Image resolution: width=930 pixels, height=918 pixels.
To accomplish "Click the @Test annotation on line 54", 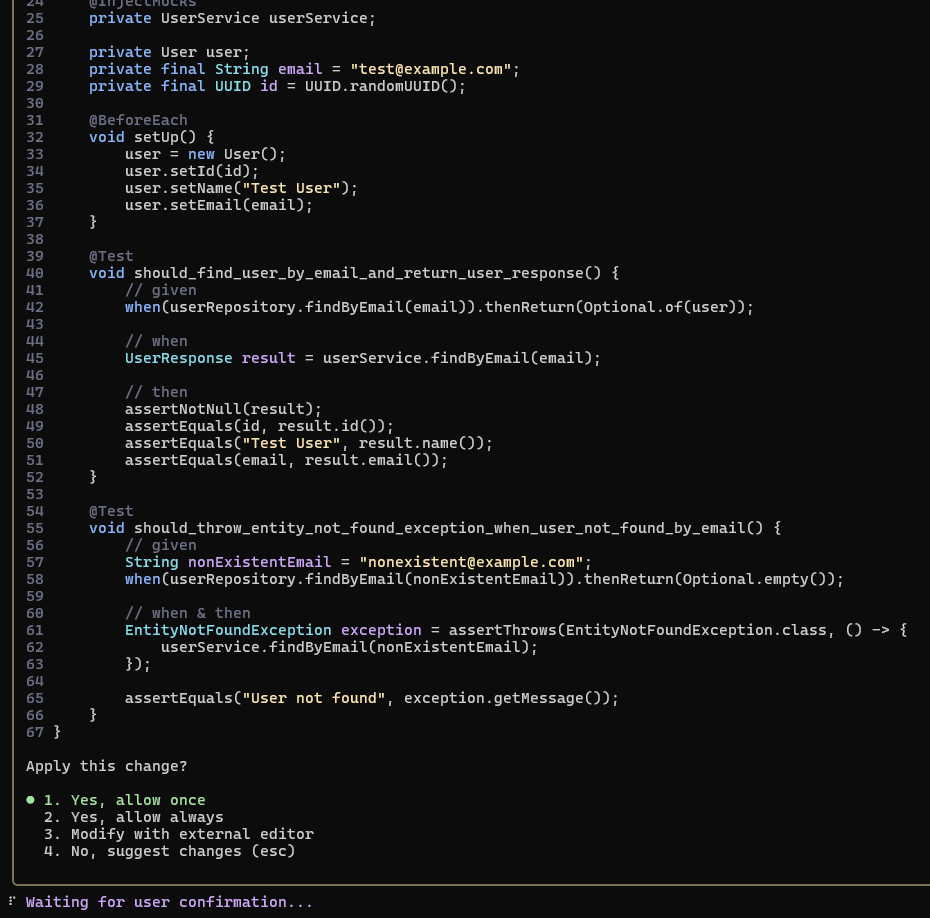I will (x=111, y=511).
